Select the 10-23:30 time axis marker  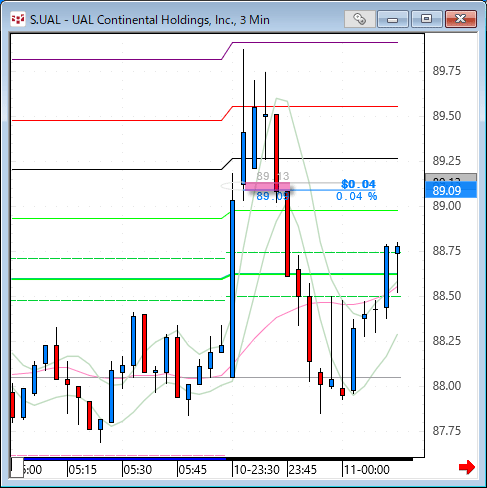256,470
